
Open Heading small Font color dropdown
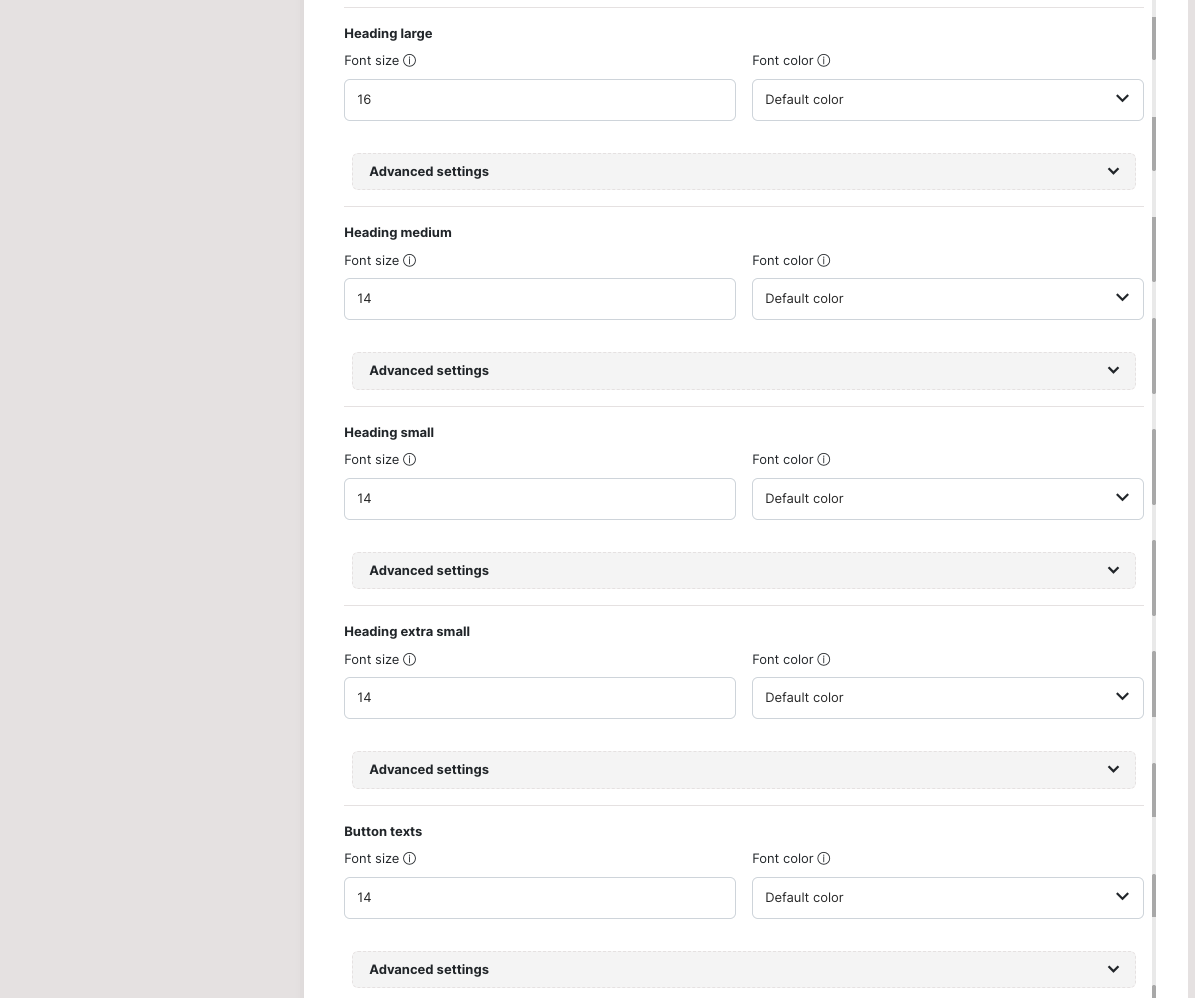(947, 499)
